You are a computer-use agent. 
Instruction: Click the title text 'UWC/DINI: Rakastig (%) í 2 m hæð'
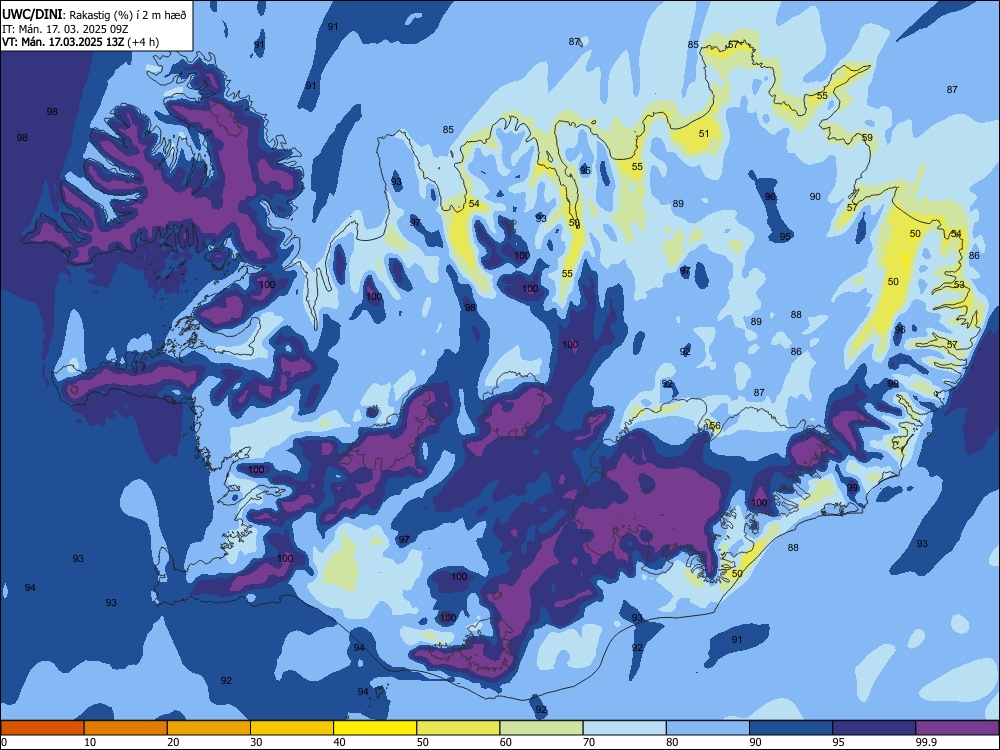94,15
